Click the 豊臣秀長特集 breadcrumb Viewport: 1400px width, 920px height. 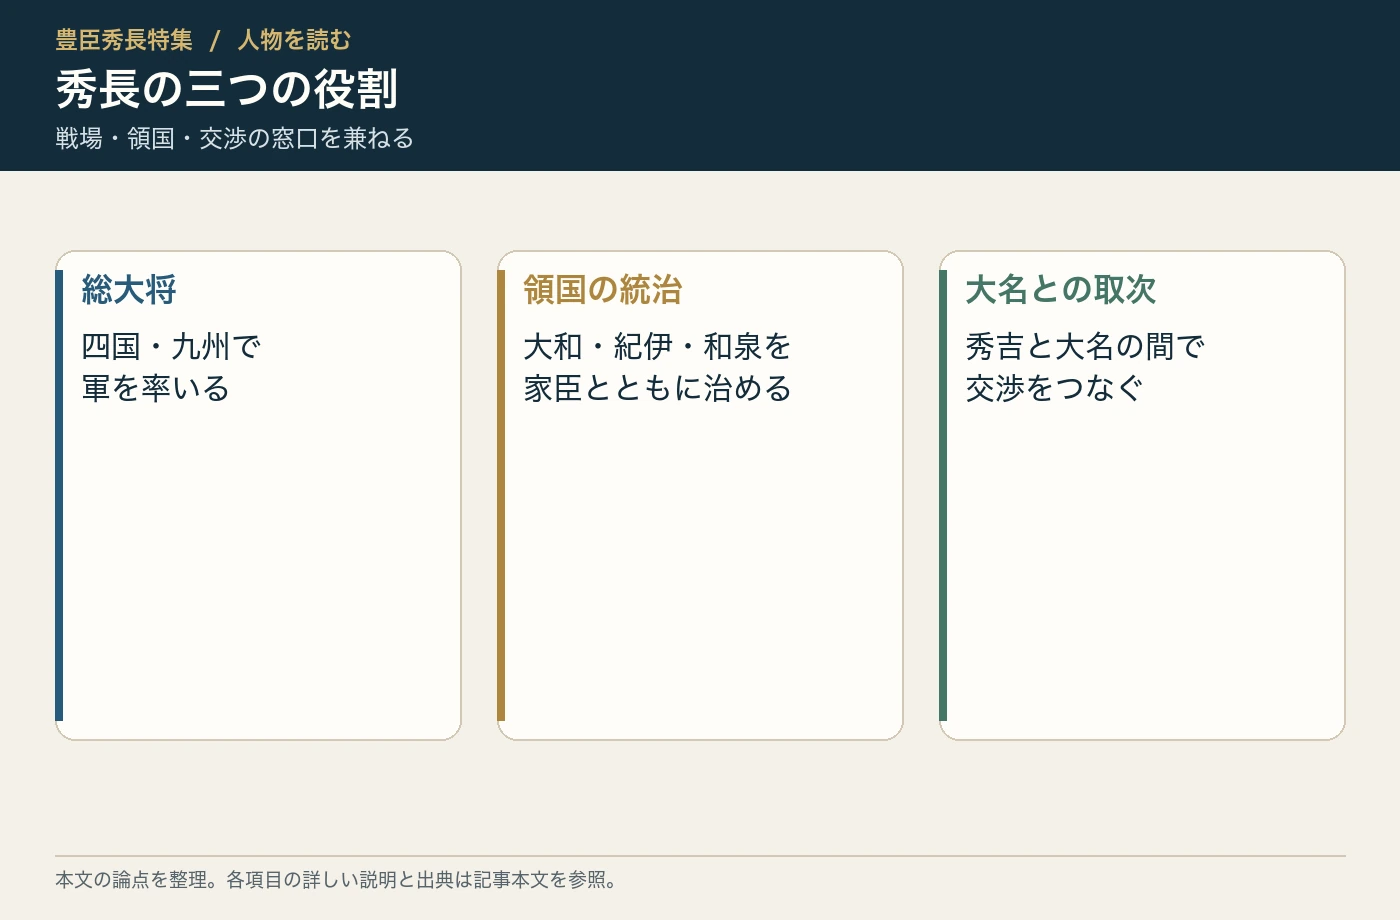point(124,40)
